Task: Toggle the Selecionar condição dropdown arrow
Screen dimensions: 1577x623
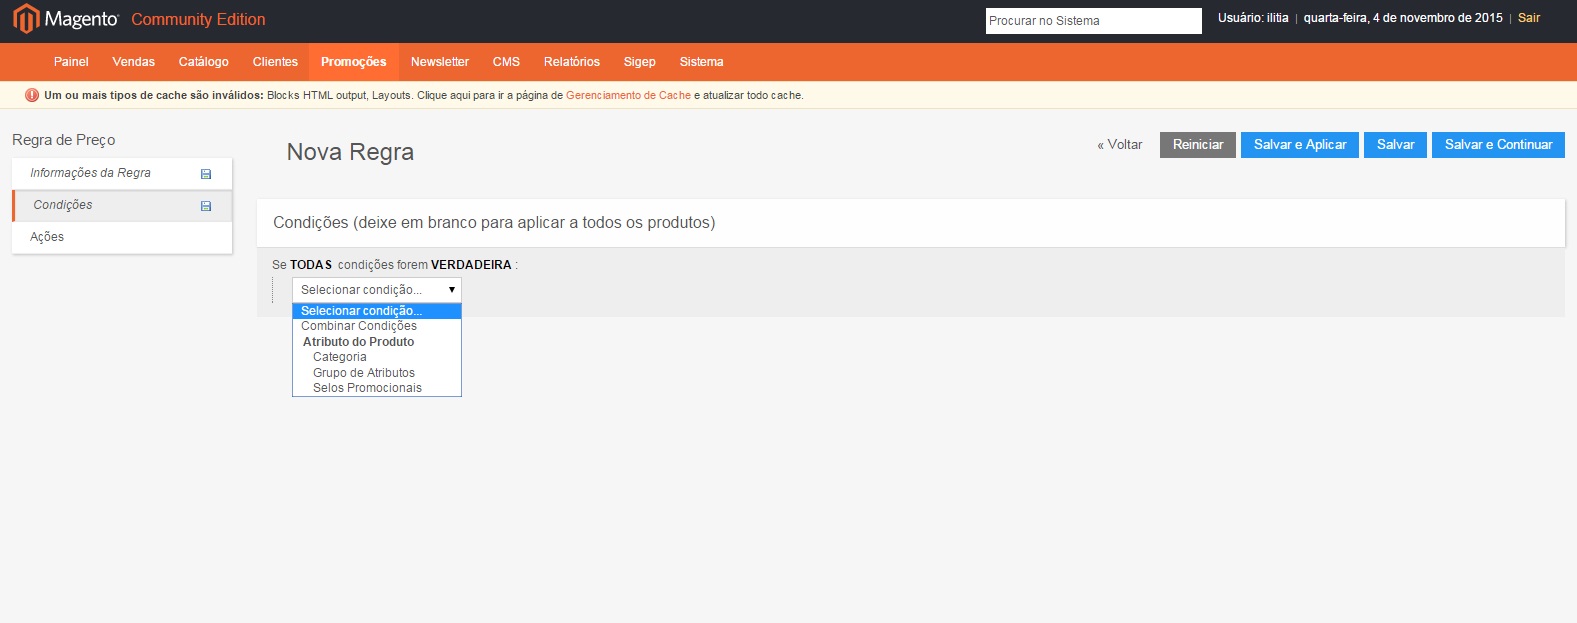Action: pos(452,290)
